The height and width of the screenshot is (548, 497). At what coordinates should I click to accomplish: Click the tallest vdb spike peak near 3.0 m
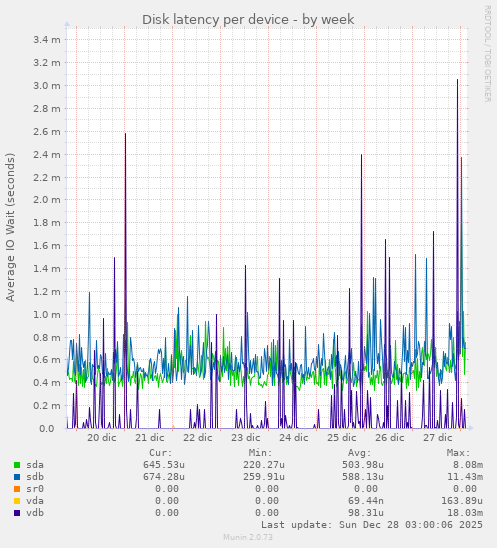458,80
